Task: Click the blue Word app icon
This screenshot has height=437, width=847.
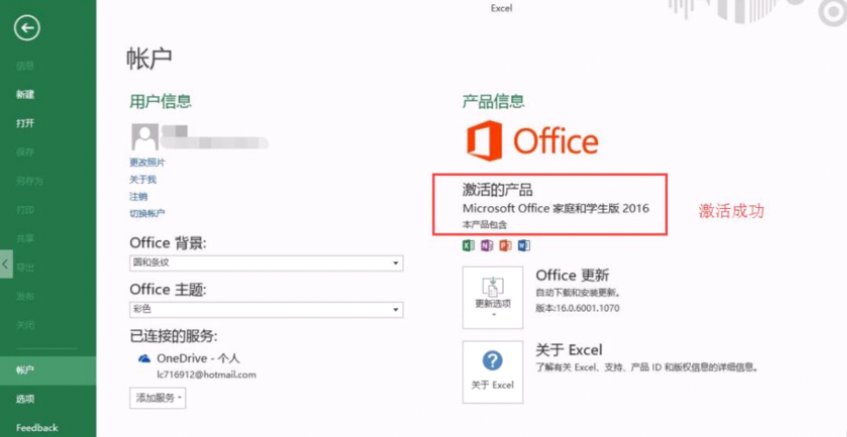Action: 523,246
